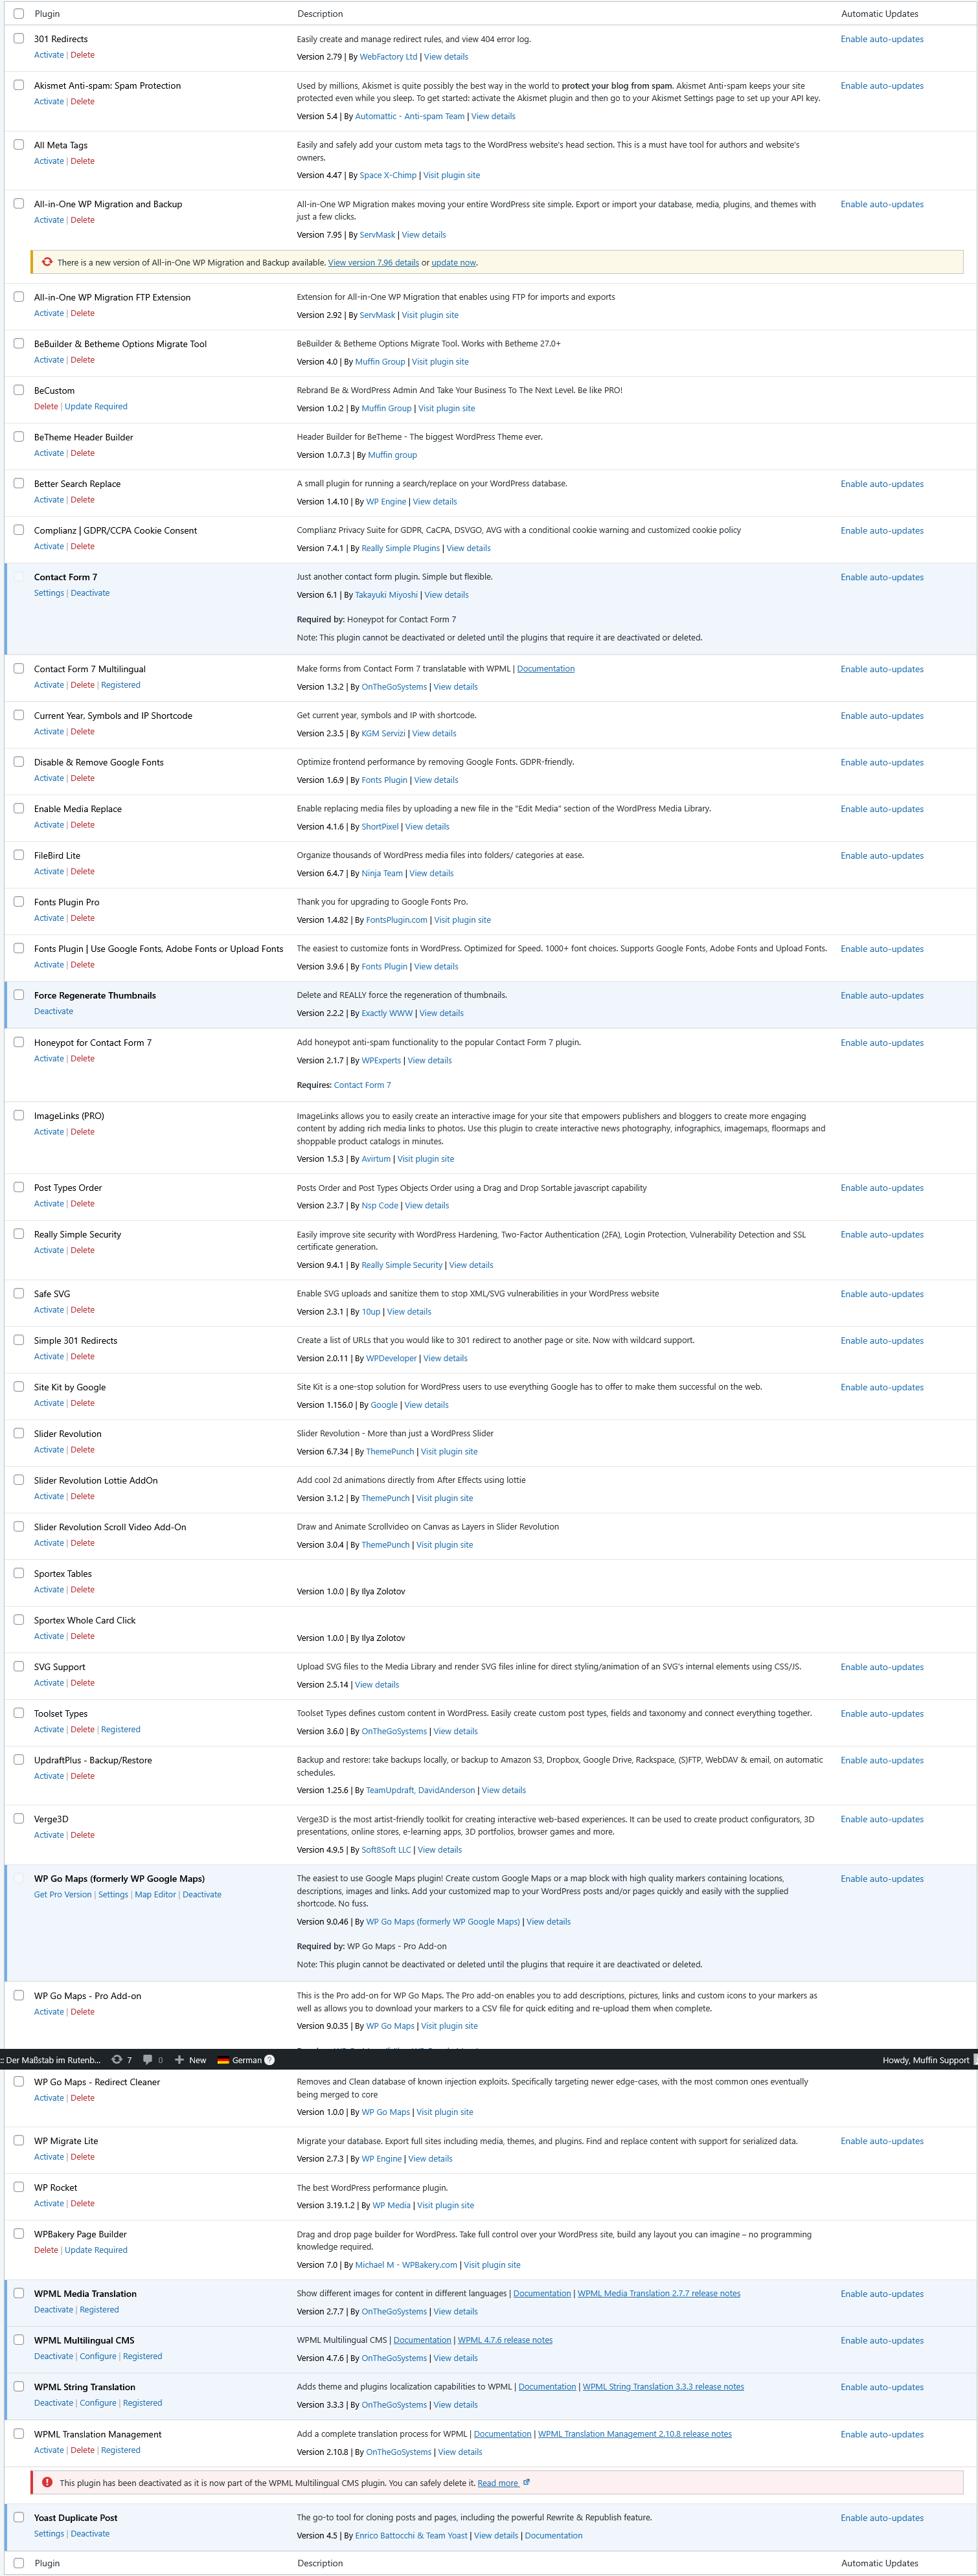Open WPML Media Translation 2.7.7 release notes

click(x=658, y=2293)
